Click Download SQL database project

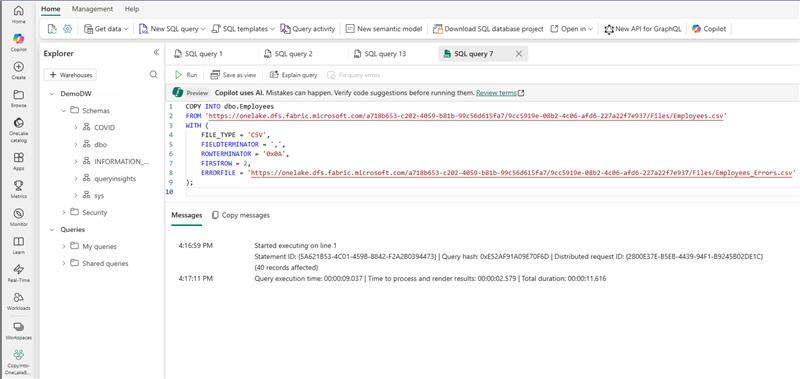[488, 29]
